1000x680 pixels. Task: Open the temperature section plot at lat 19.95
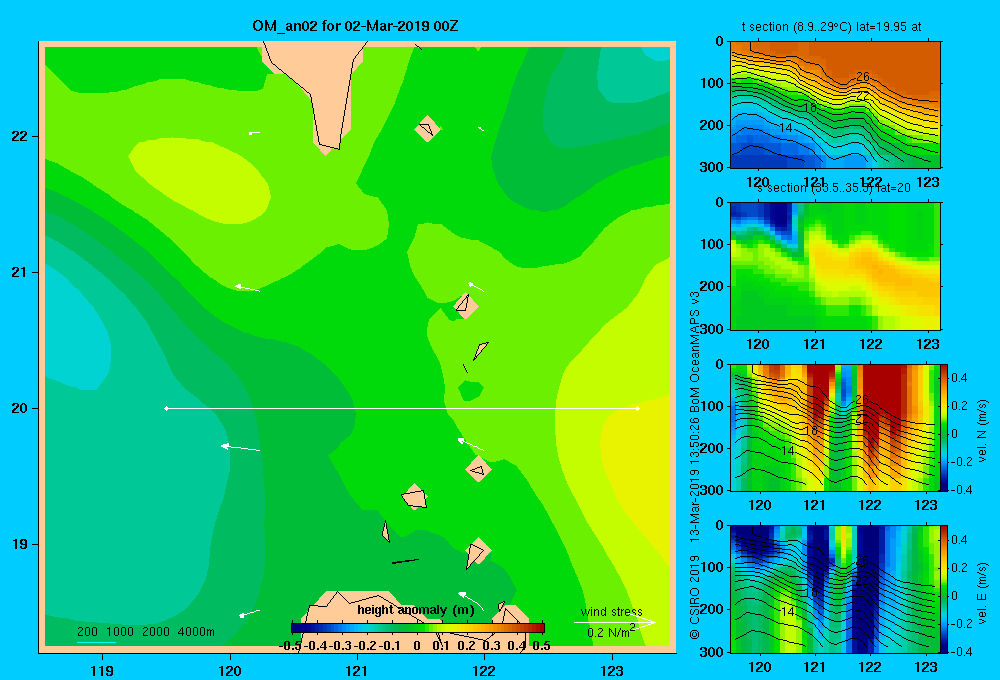pyautogui.click(x=835, y=105)
